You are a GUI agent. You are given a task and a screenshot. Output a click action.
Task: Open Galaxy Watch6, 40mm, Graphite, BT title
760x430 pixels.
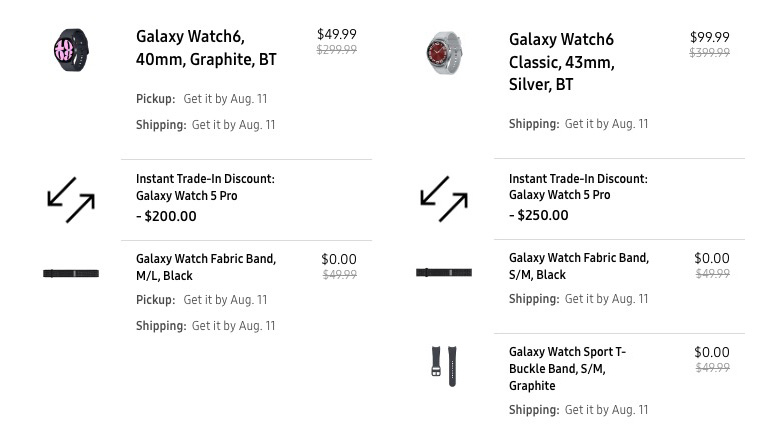click(206, 48)
